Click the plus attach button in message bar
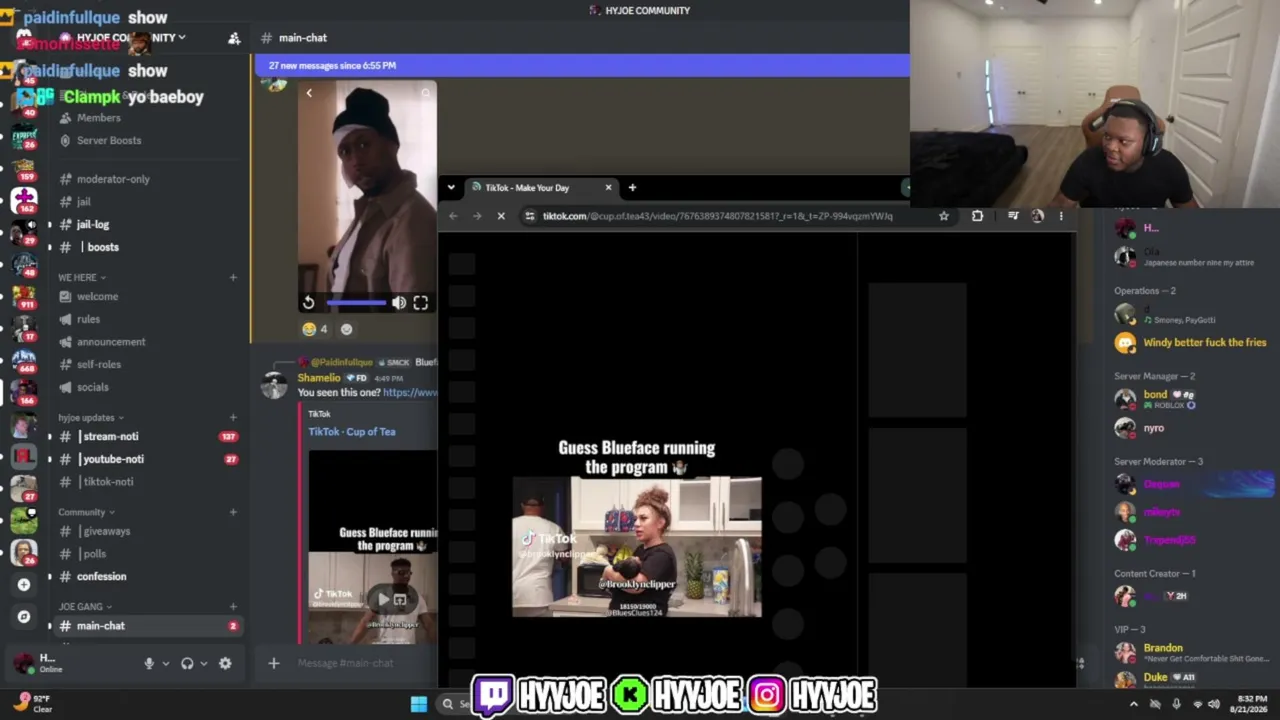The height and width of the screenshot is (720, 1280). [x=273, y=663]
